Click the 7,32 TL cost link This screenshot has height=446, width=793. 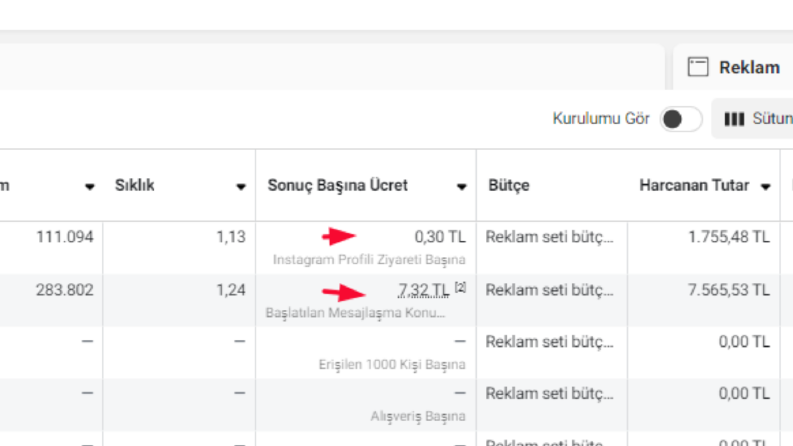point(424,290)
